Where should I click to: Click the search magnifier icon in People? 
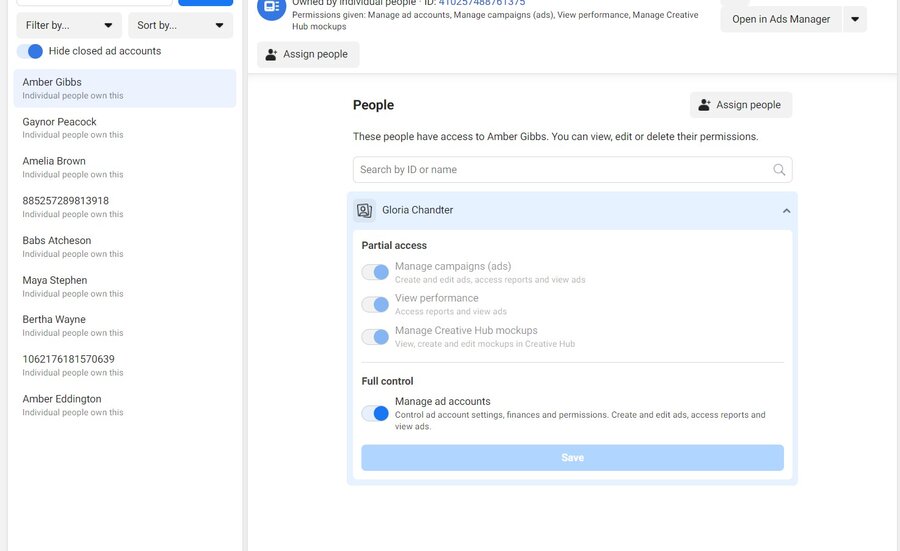tap(779, 170)
